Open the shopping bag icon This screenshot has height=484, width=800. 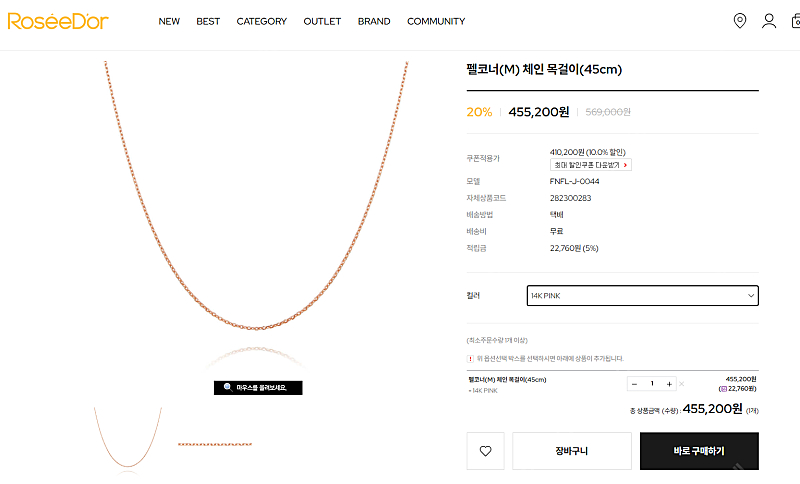pyautogui.click(x=795, y=21)
